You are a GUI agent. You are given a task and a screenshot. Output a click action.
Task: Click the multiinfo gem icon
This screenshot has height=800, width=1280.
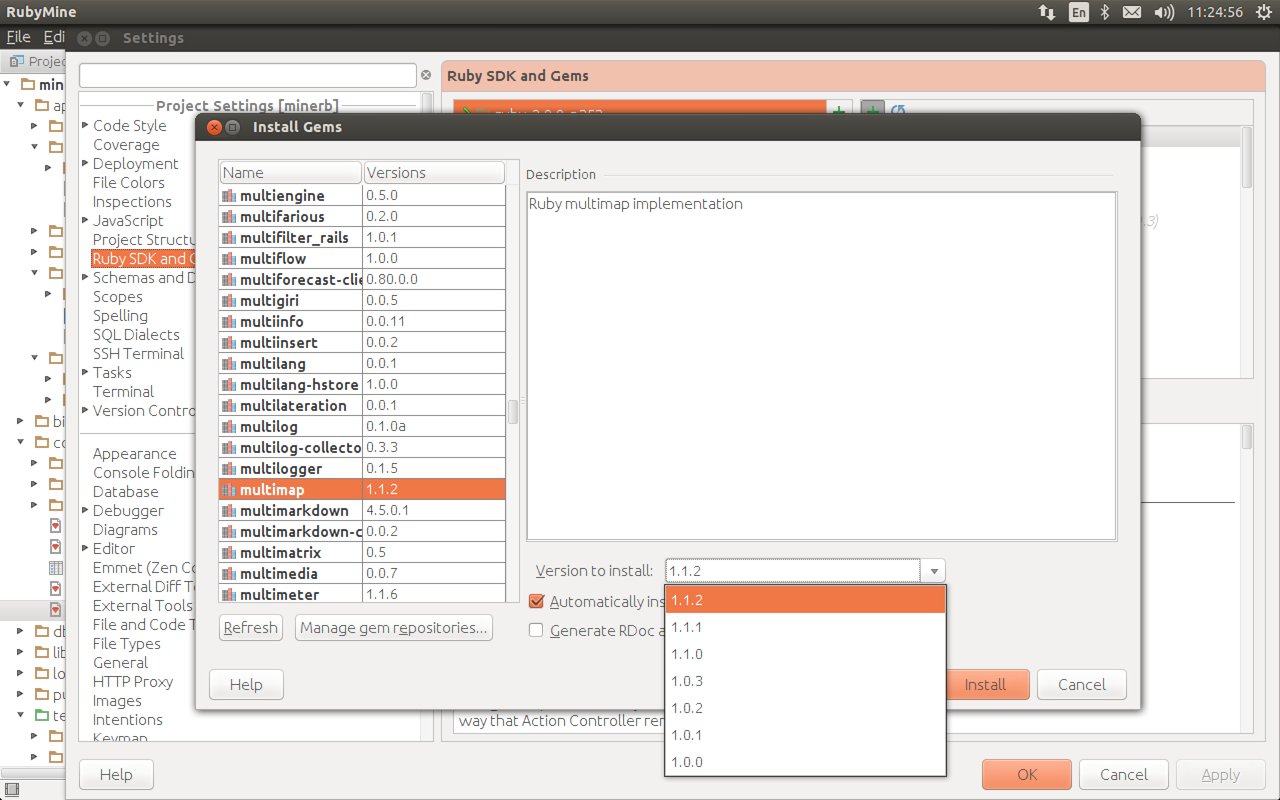point(229,322)
